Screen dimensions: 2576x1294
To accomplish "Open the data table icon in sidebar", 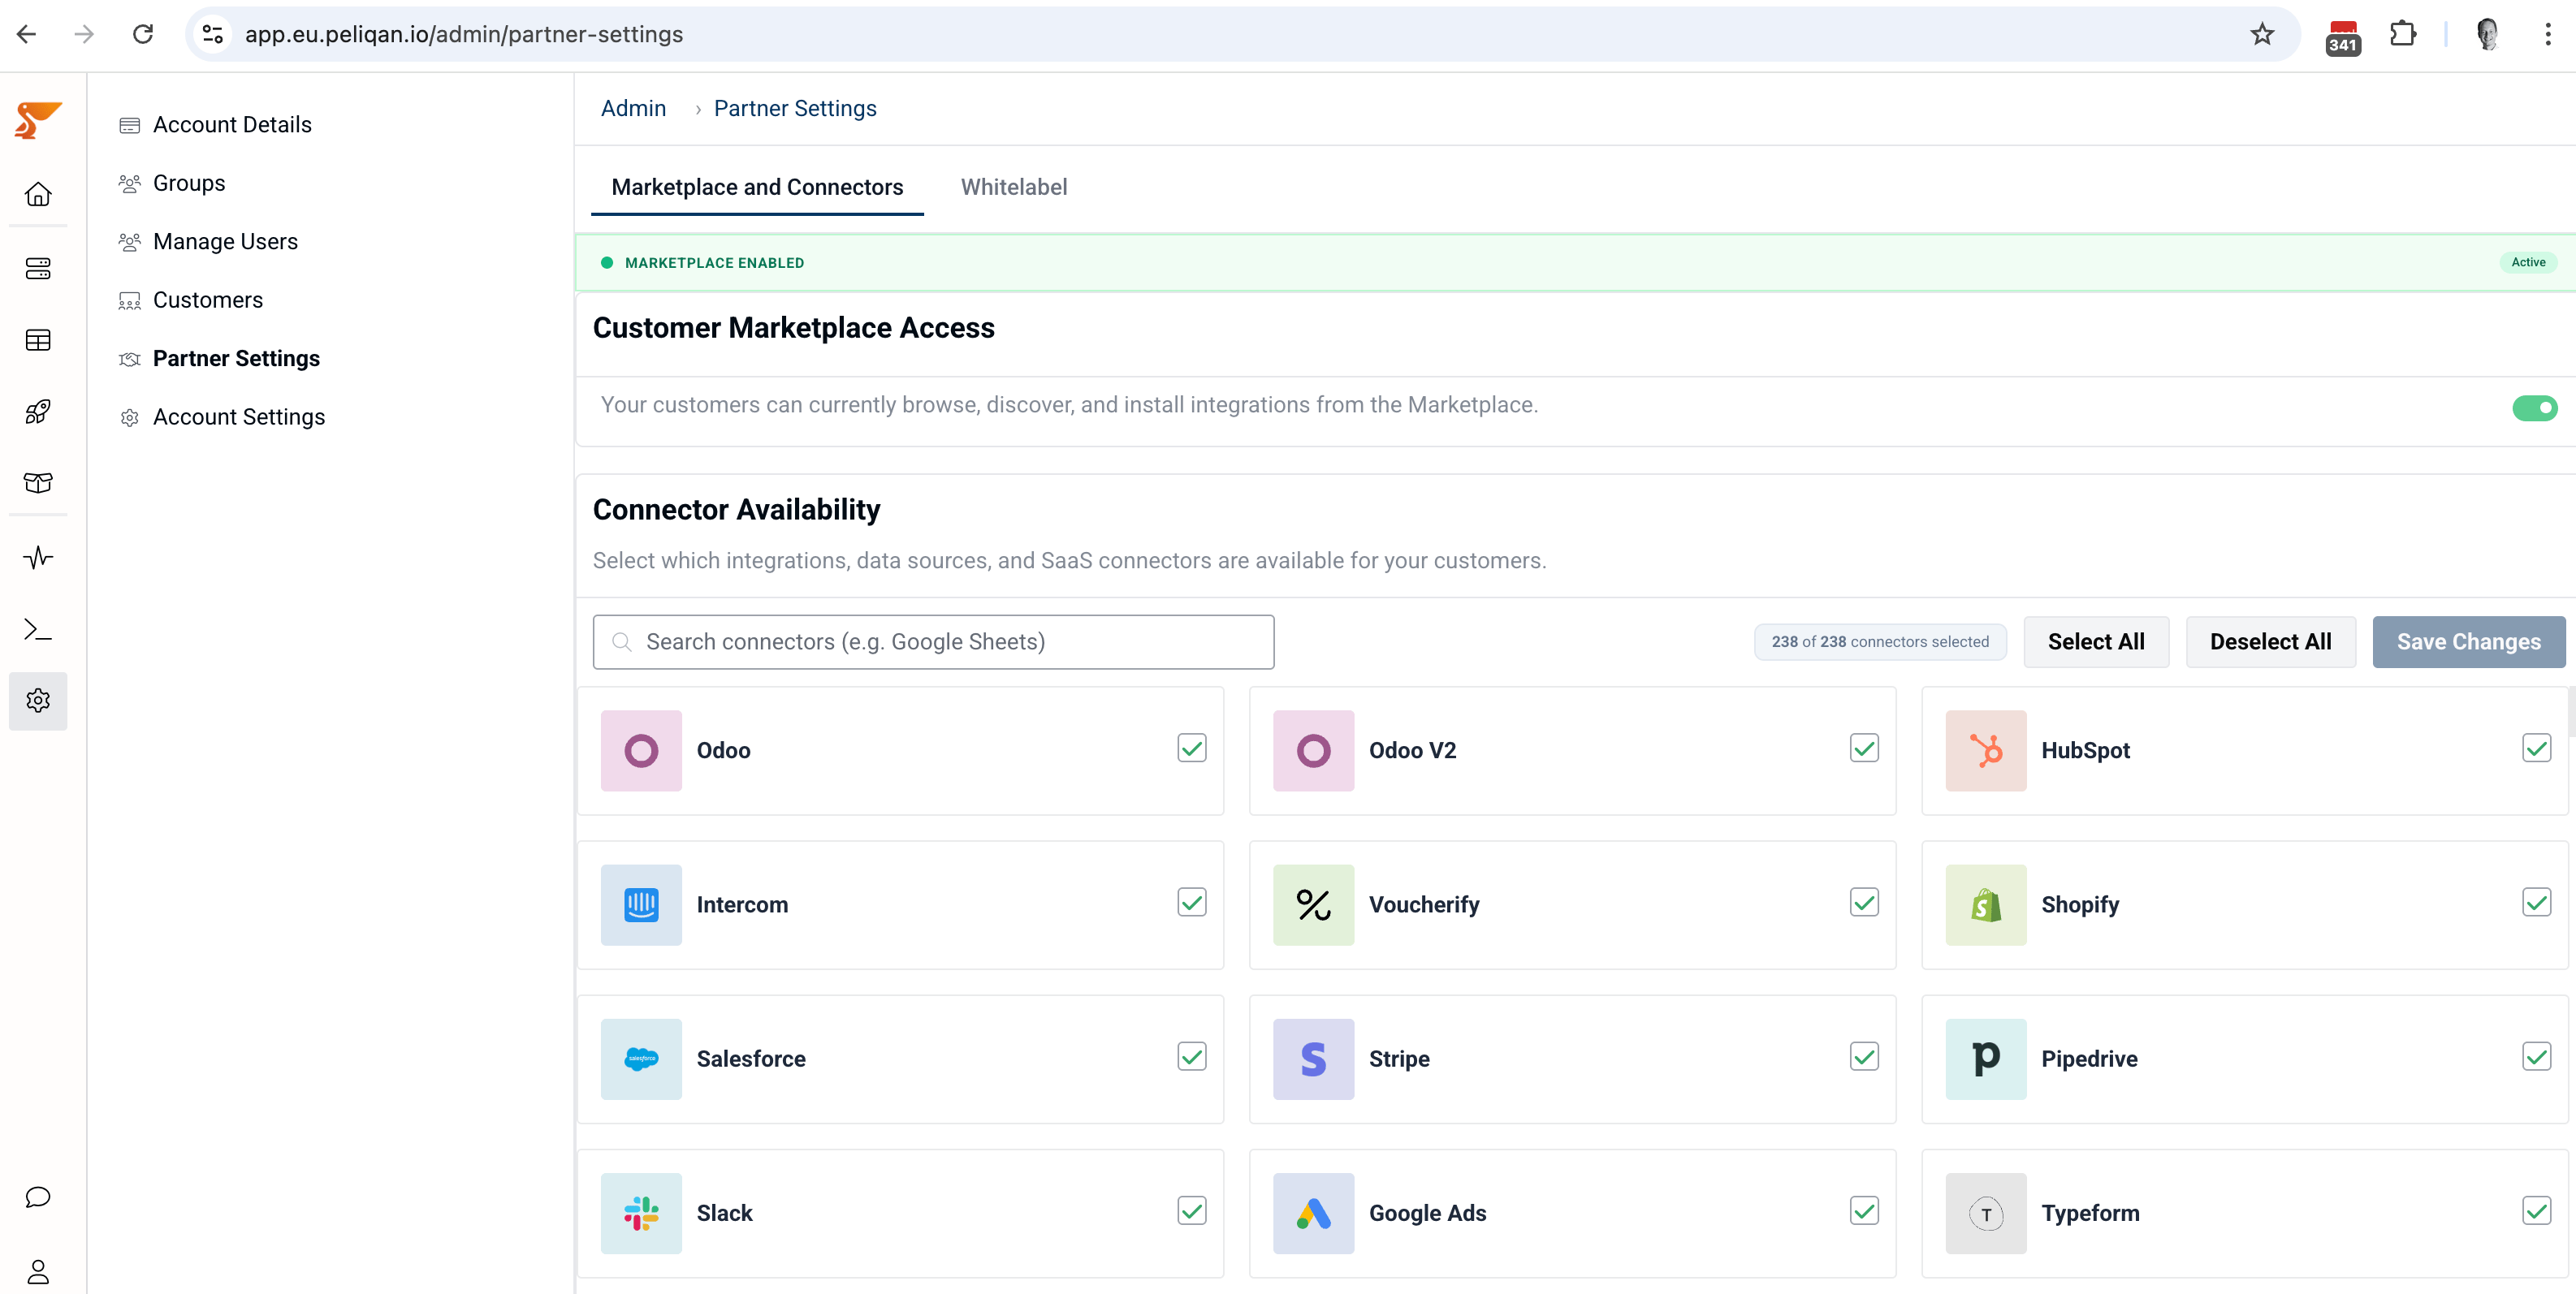I will coord(38,340).
